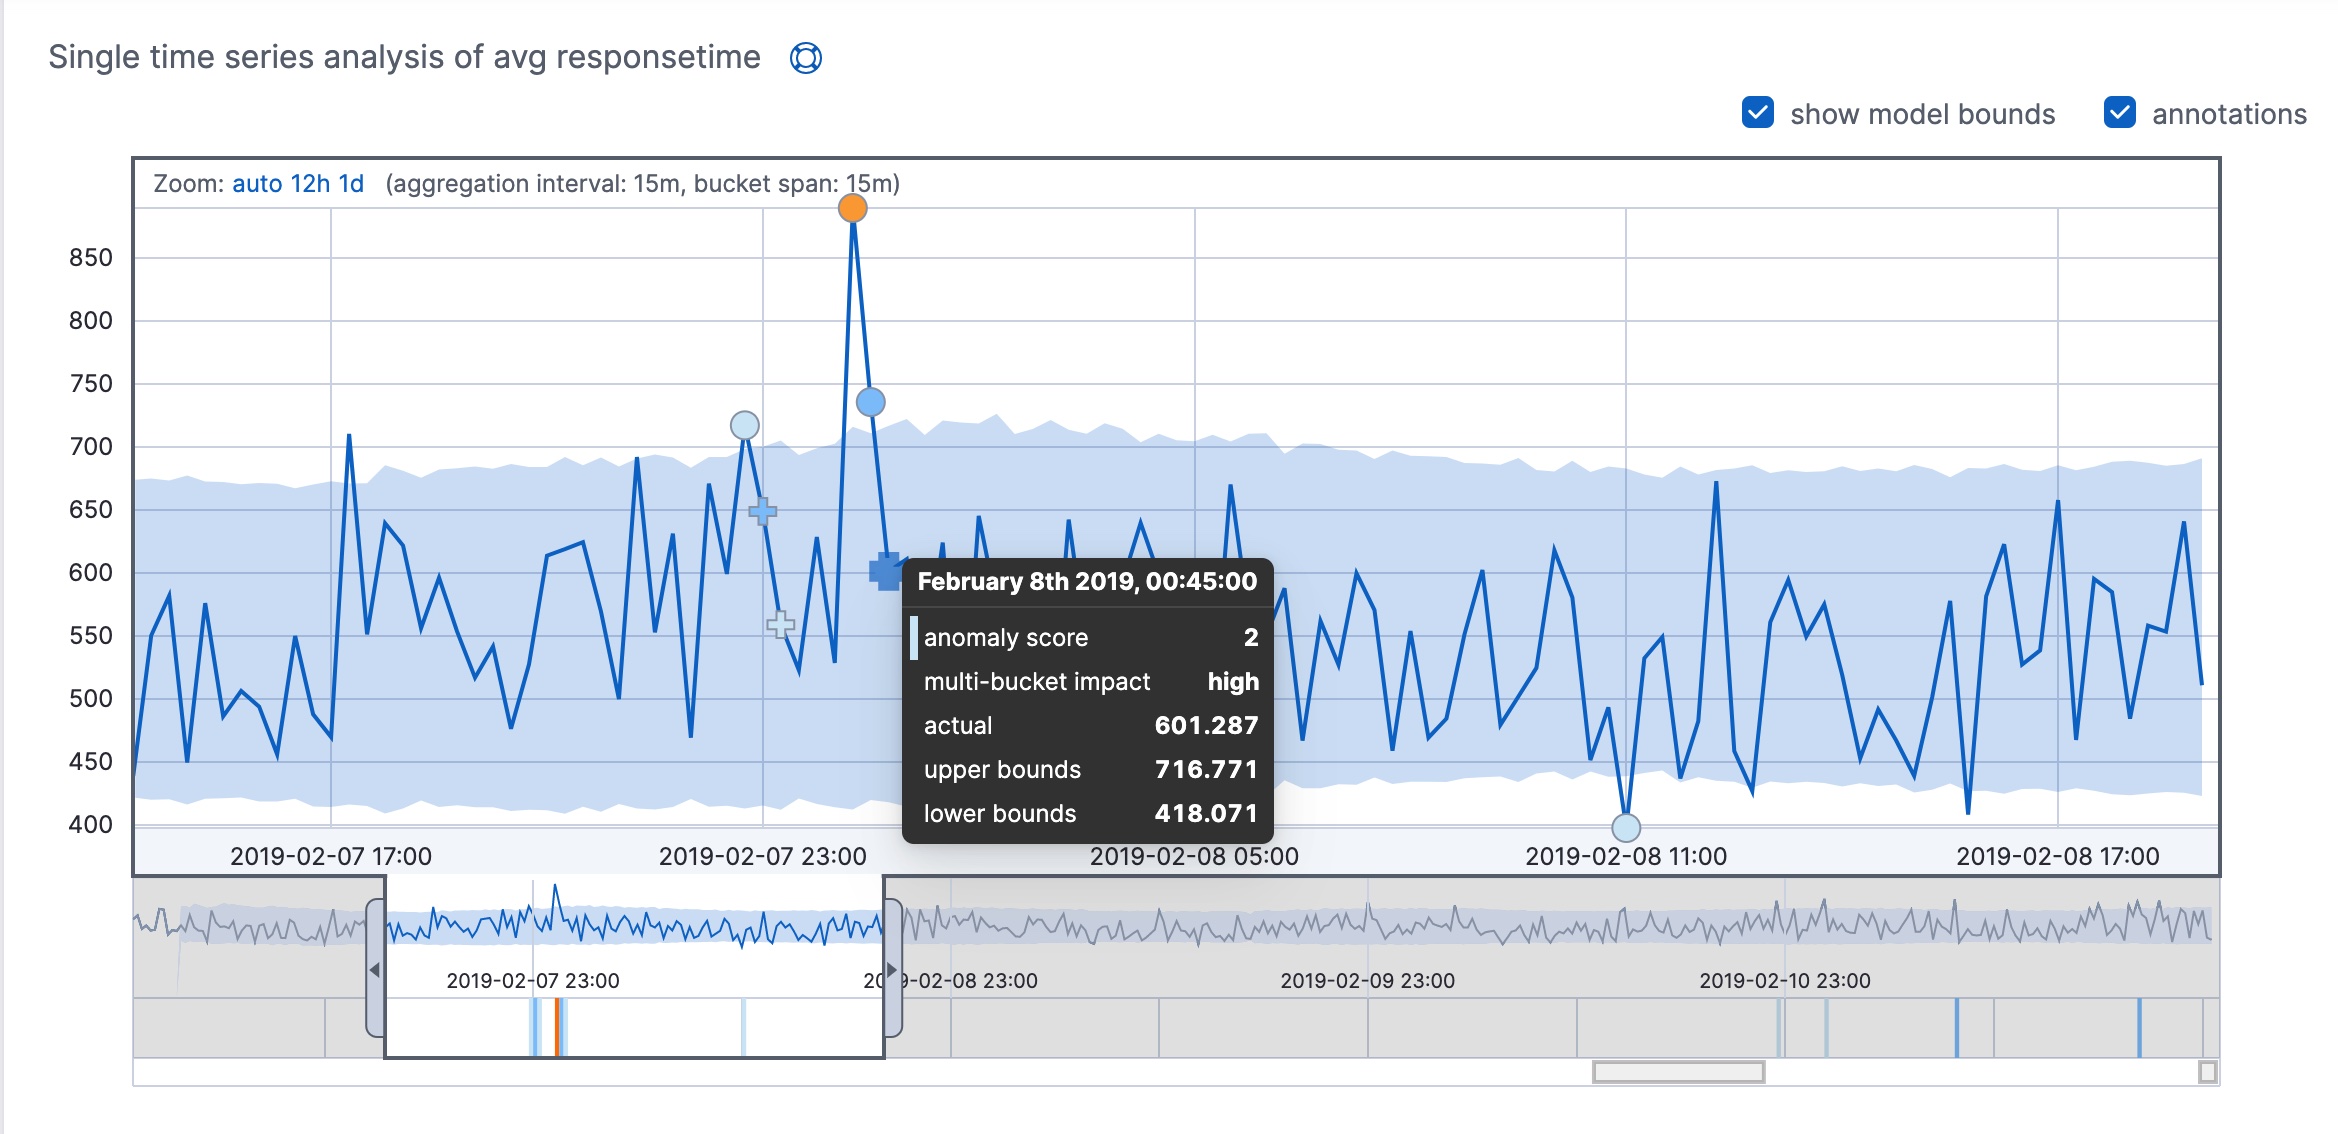Screen dimensions: 2338x1134
Task: Uncheck the show model bounds checkbox
Action: pos(1760,114)
